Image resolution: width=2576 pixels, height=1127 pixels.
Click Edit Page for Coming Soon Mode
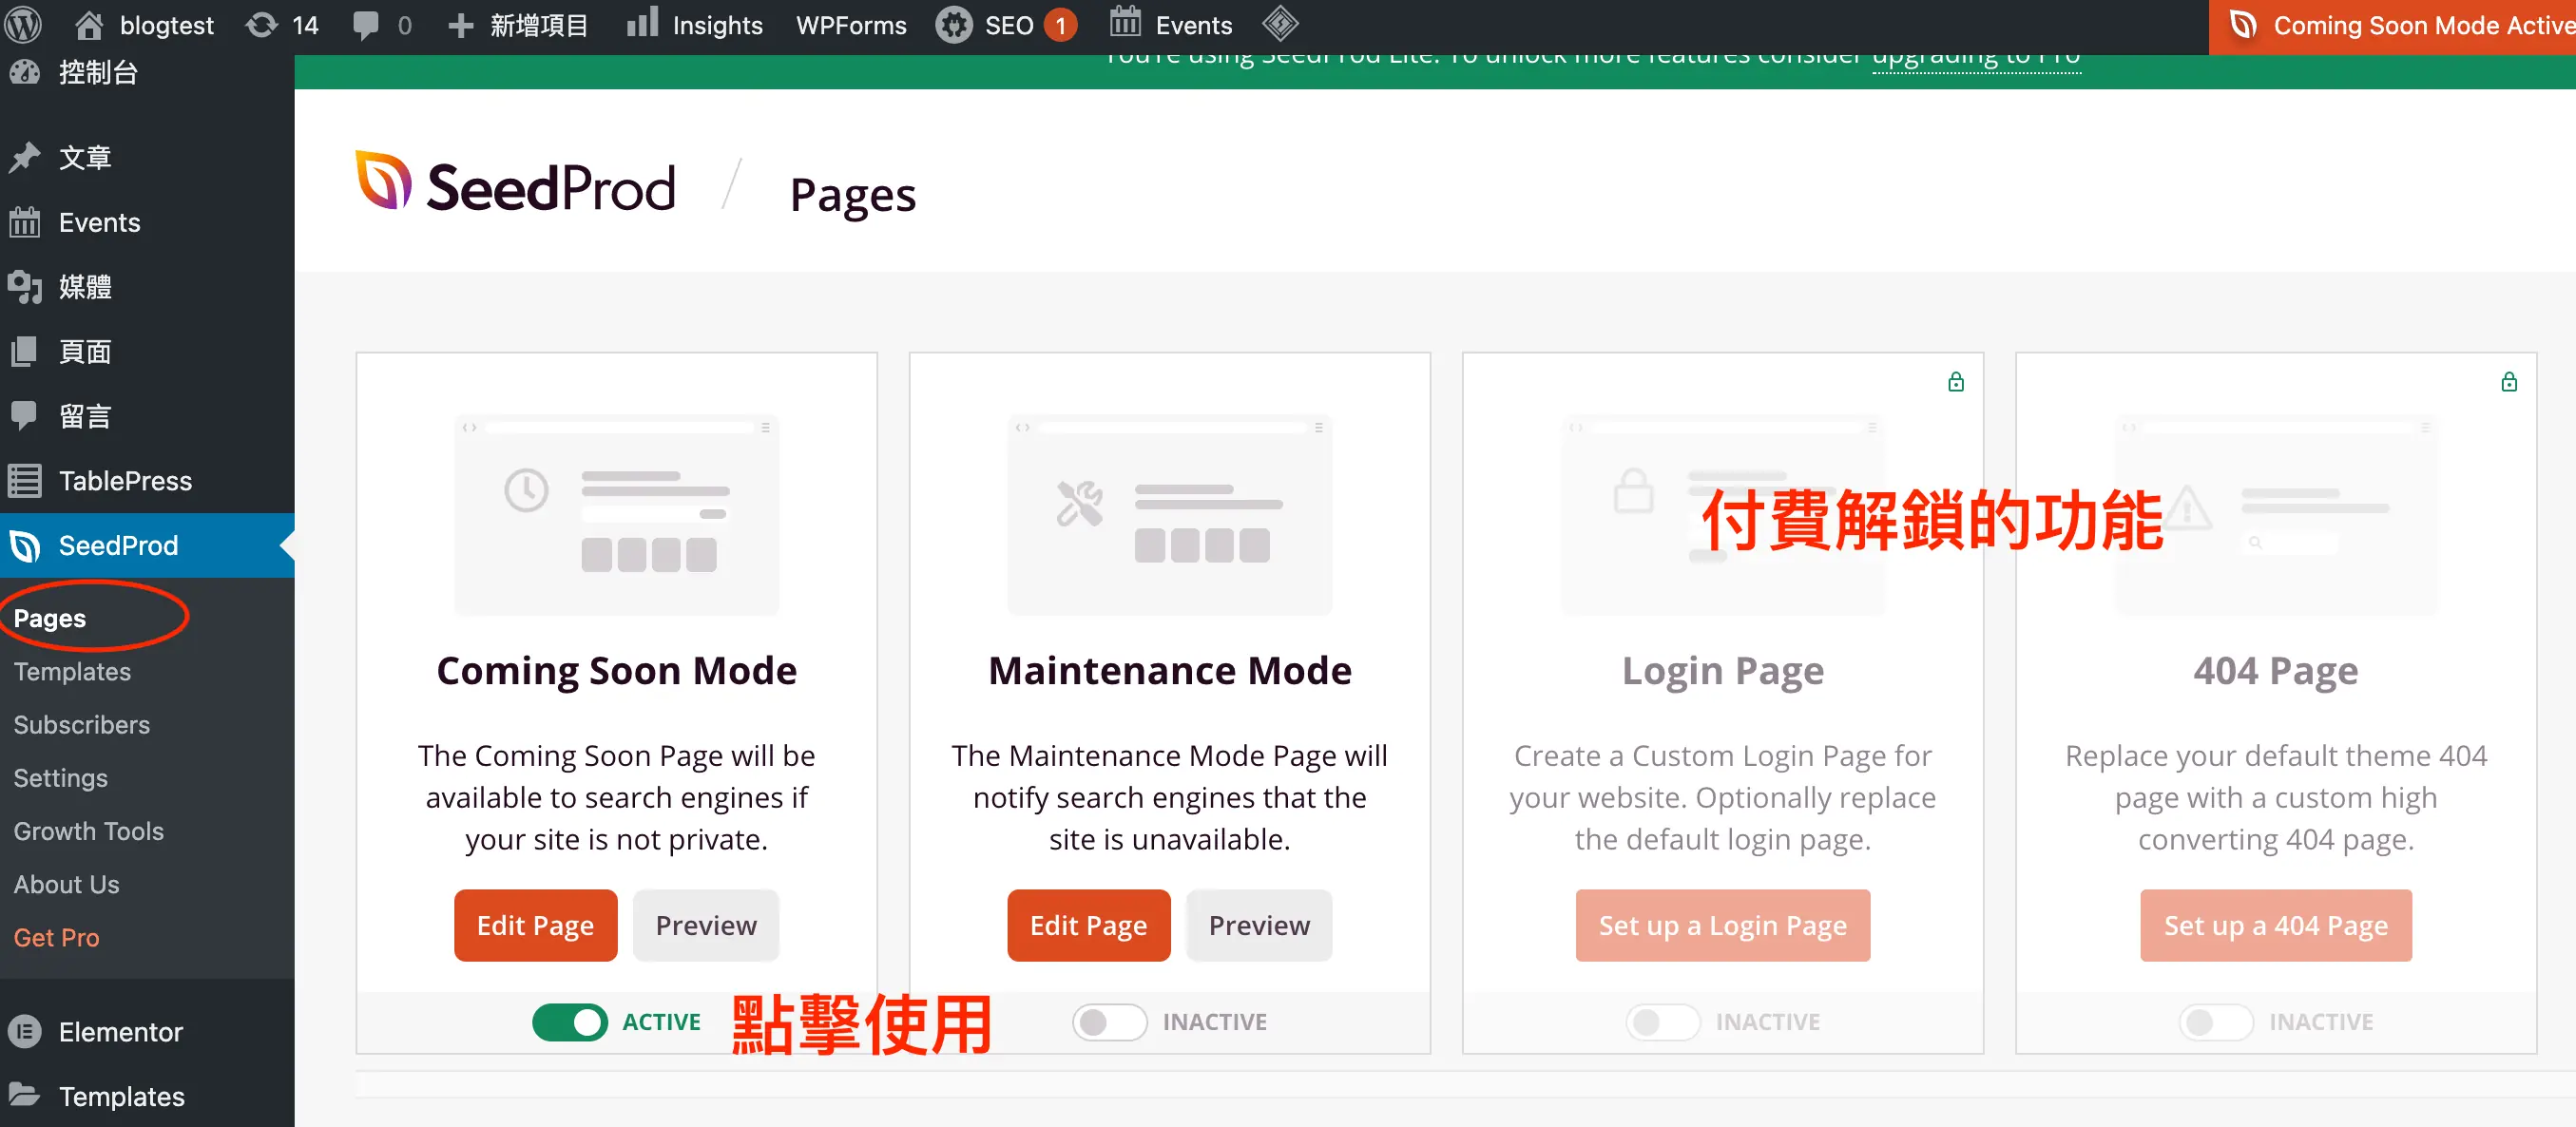coord(536,925)
